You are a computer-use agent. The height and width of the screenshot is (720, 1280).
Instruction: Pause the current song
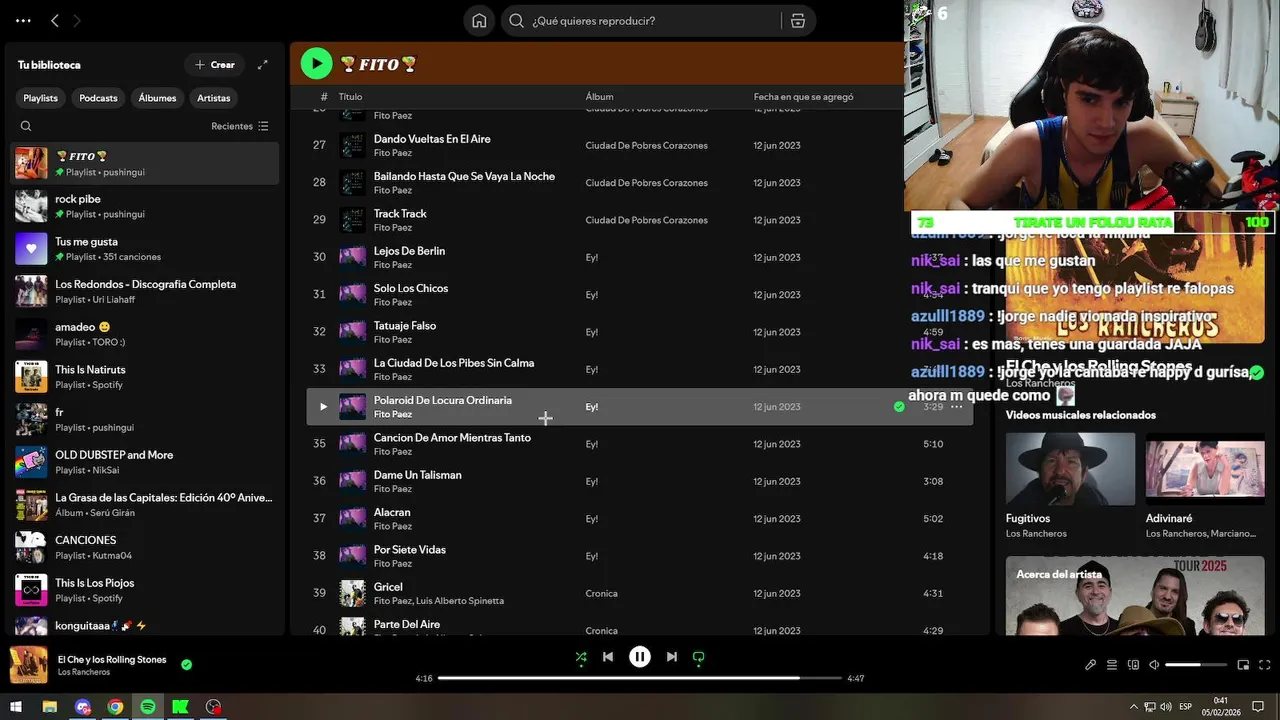tap(640, 657)
